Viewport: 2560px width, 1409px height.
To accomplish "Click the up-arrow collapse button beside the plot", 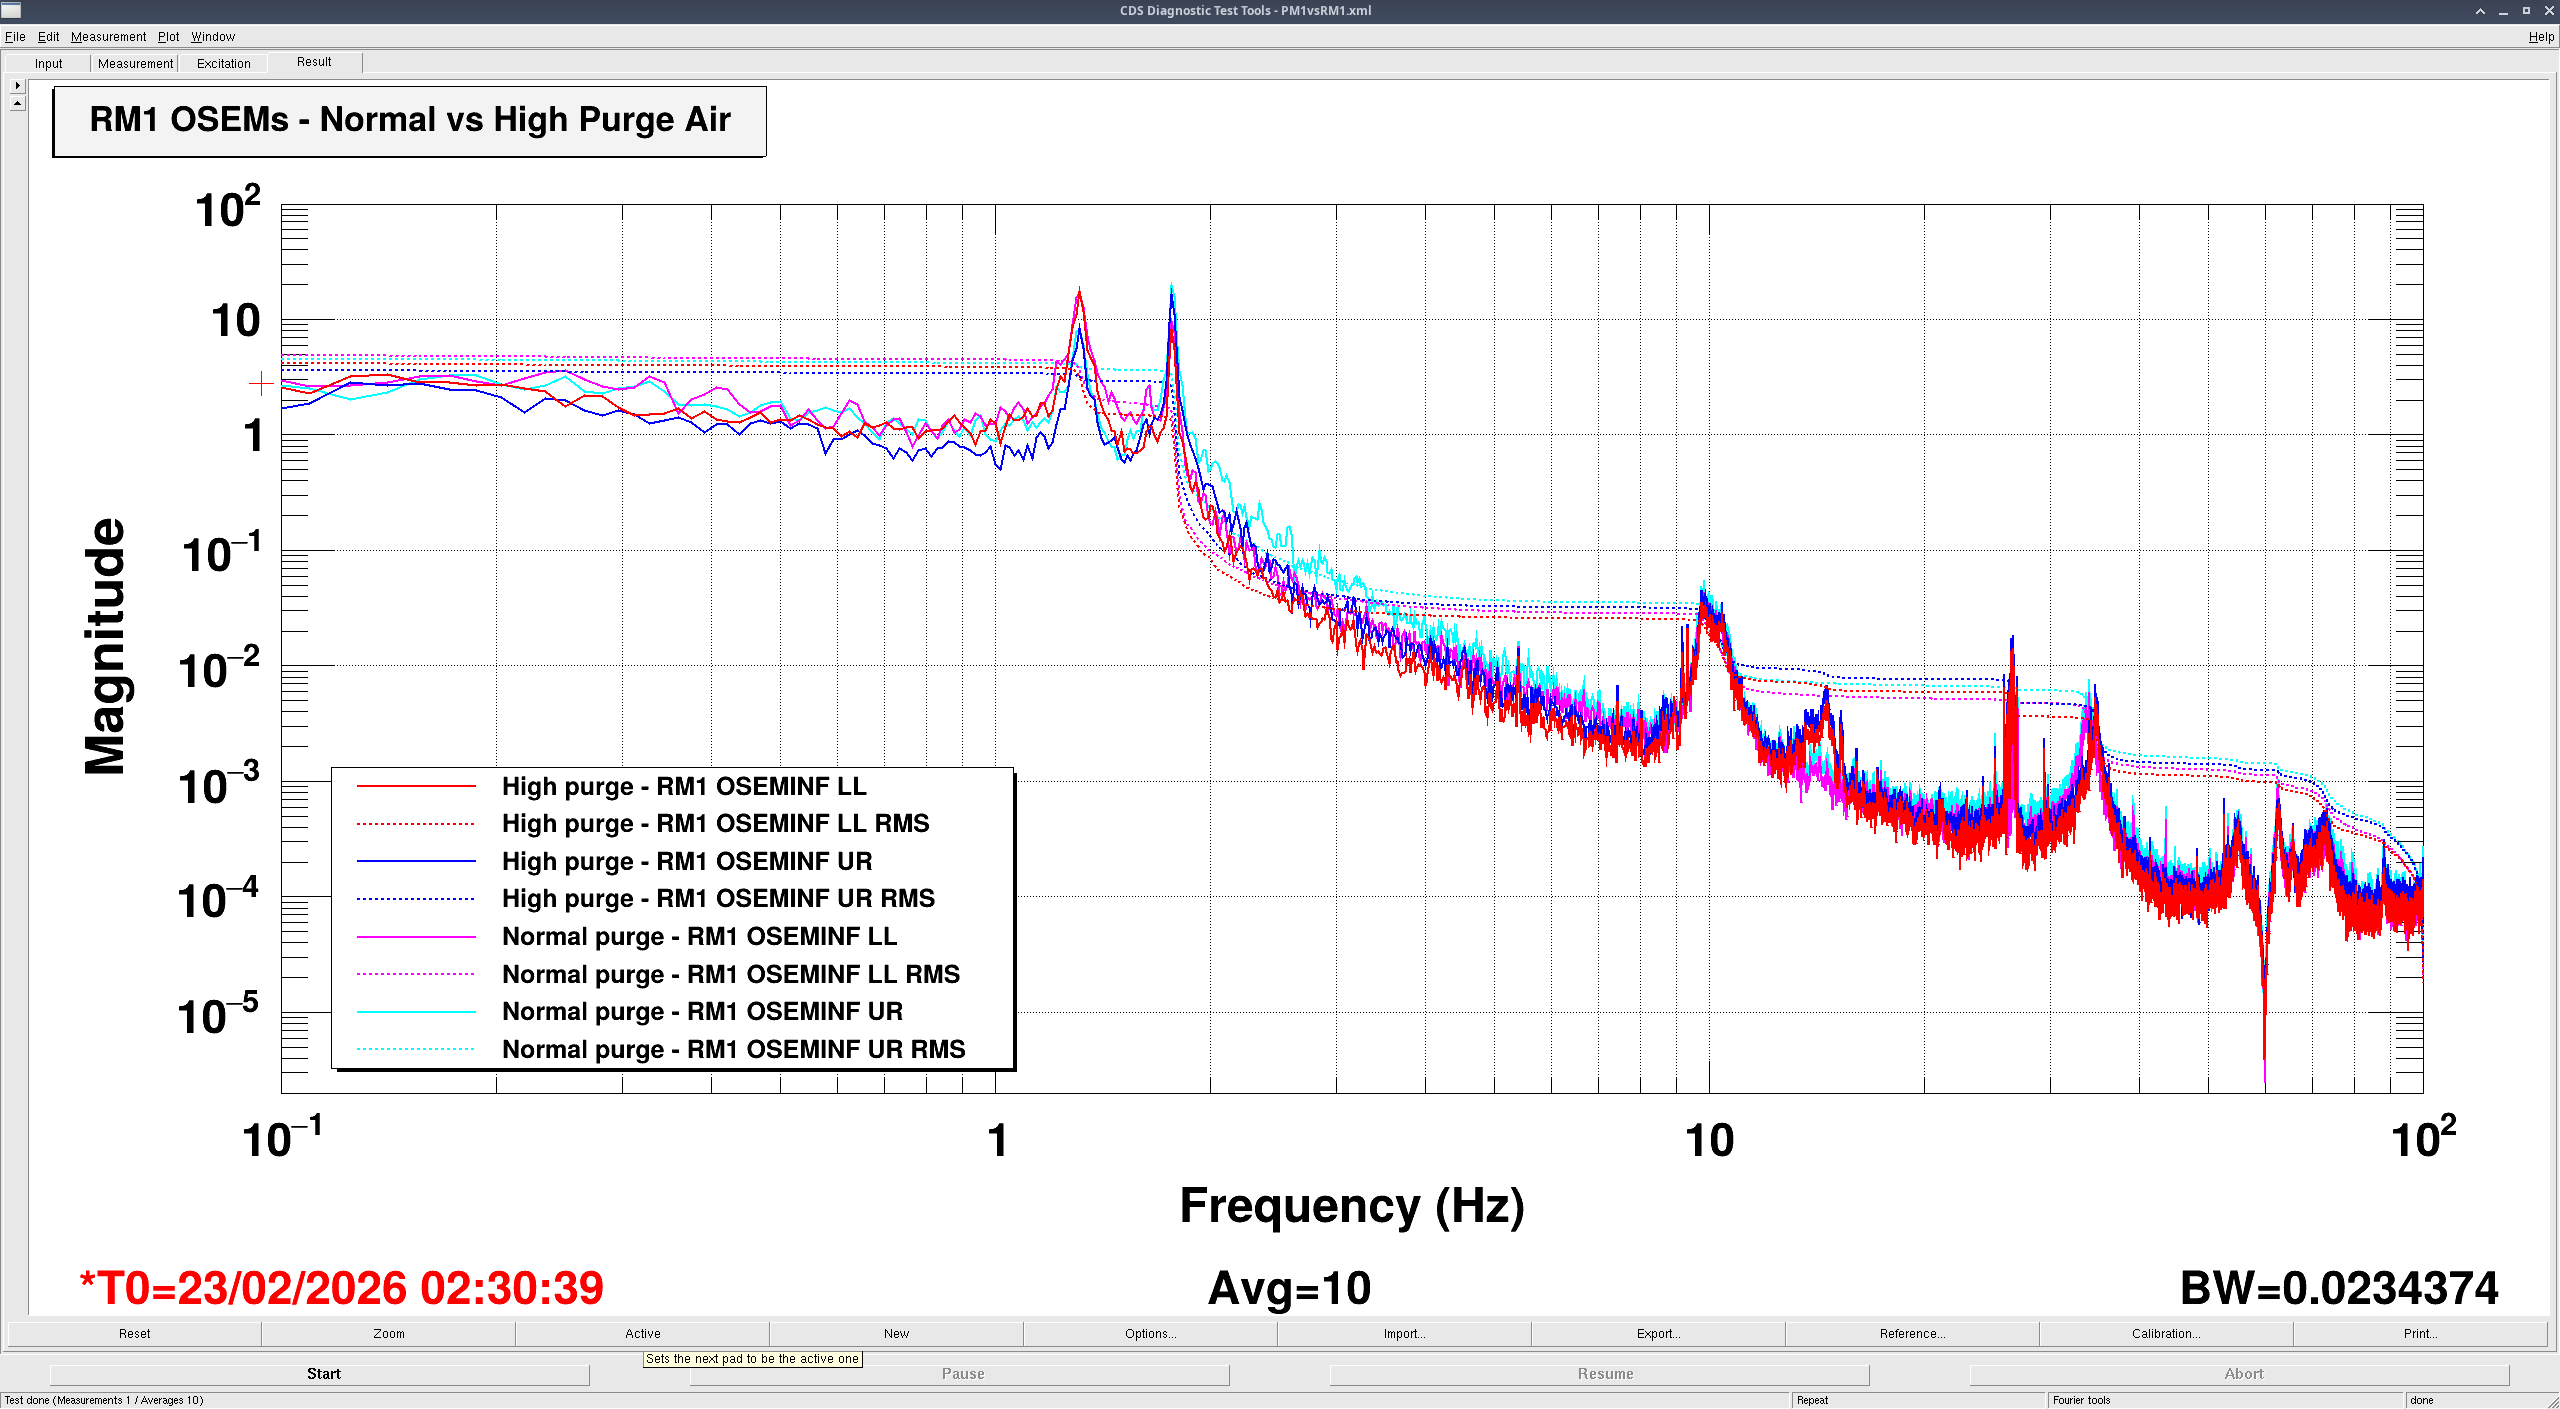I will click(x=17, y=103).
